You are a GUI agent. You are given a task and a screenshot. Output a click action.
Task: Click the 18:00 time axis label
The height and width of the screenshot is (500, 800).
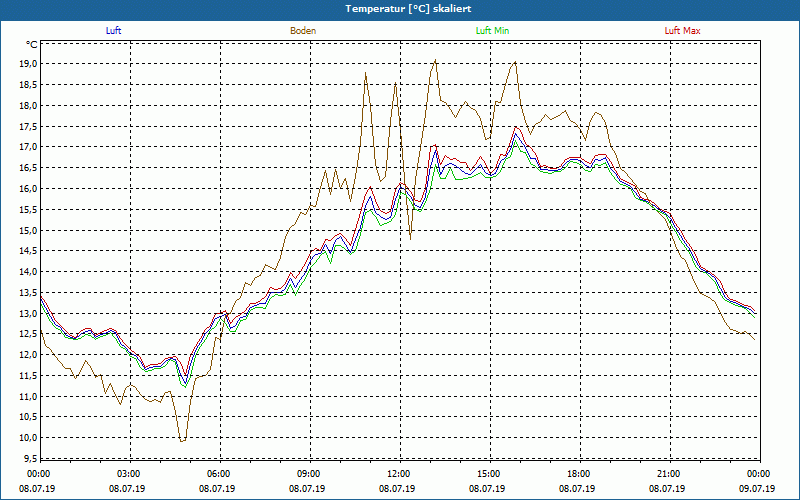click(577, 474)
